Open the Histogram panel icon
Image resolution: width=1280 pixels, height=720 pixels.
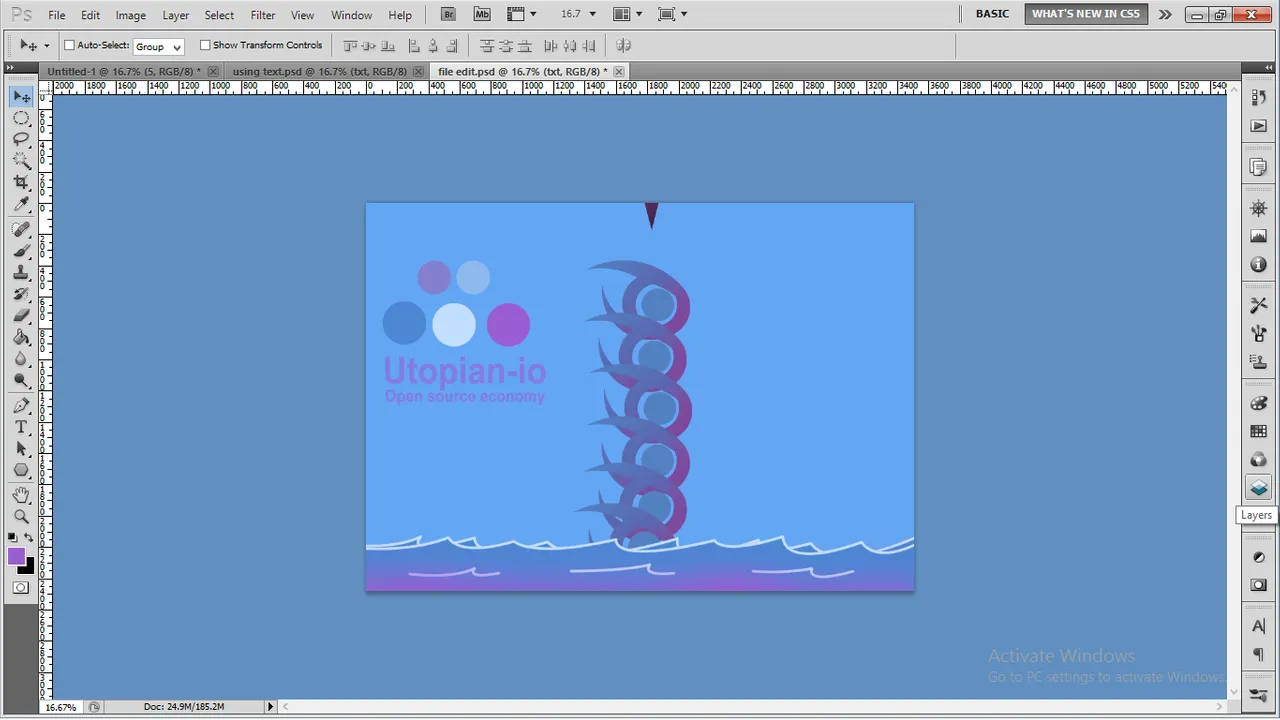pos(1258,236)
